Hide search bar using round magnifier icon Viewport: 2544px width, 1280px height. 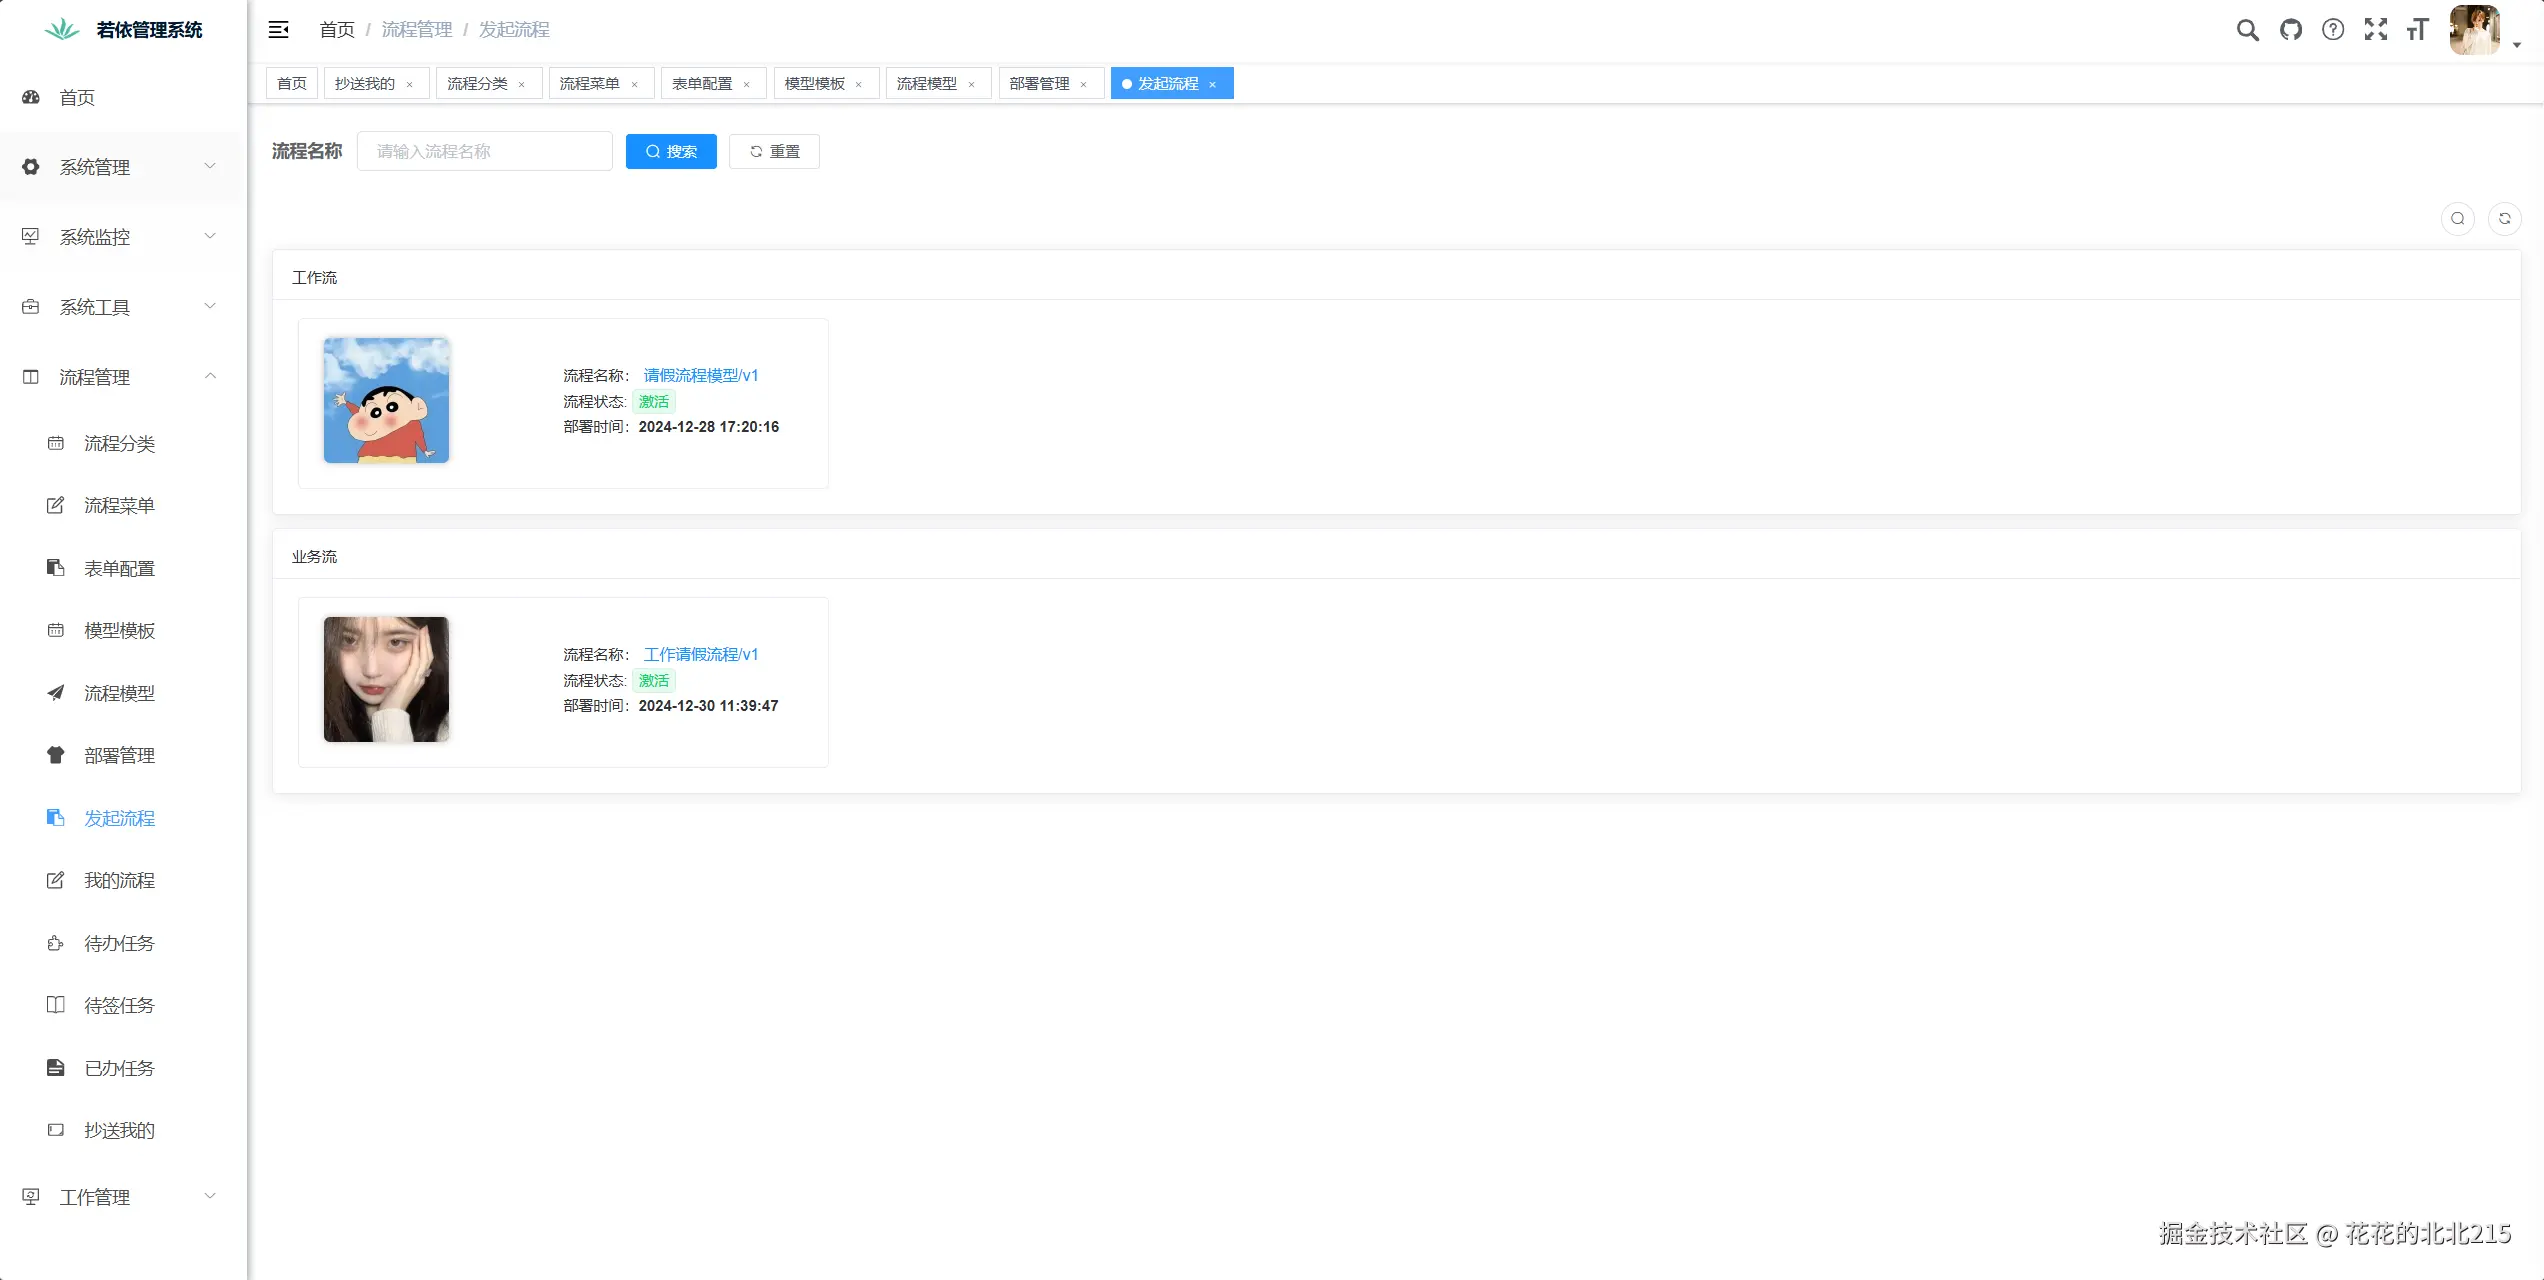point(2457,219)
